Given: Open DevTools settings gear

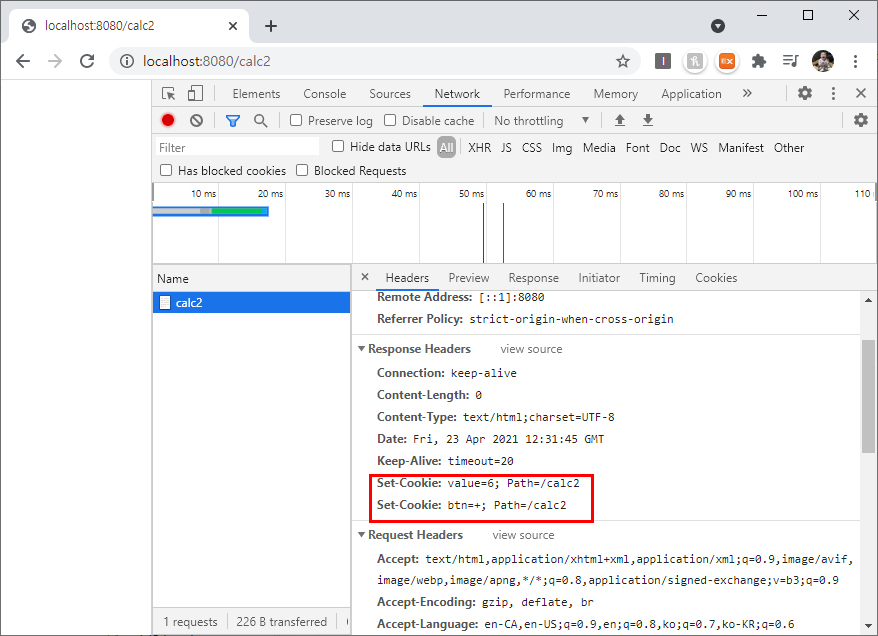Looking at the screenshot, I should point(805,93).
